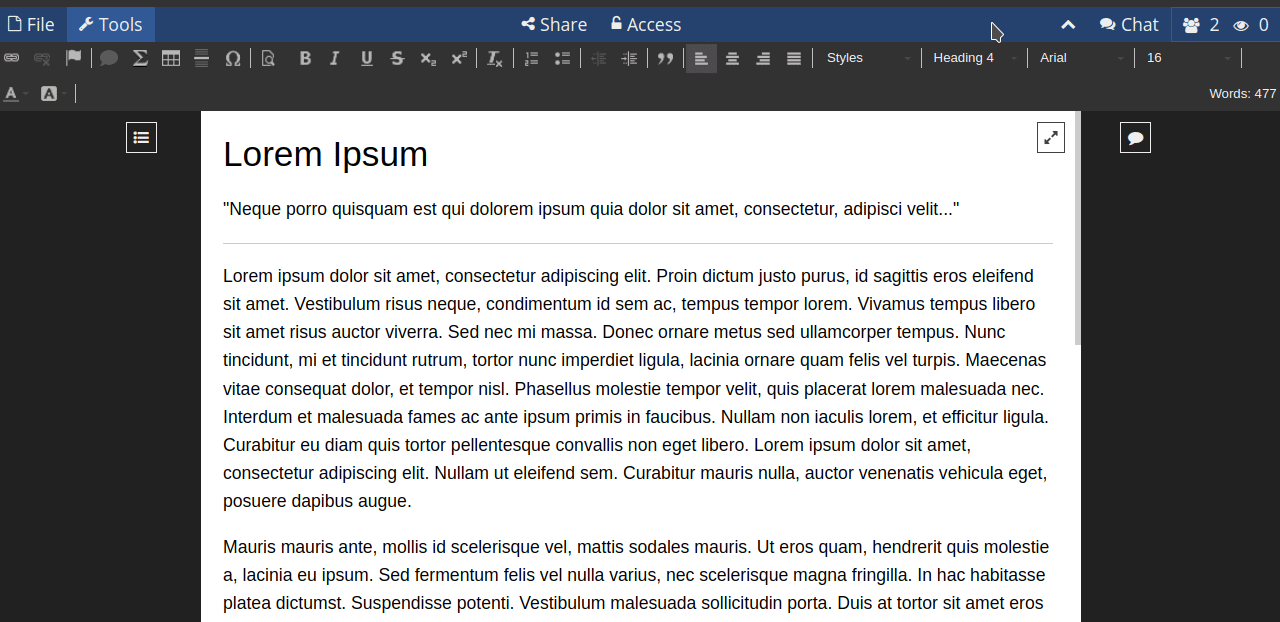Click the Share button

[554, 24]
